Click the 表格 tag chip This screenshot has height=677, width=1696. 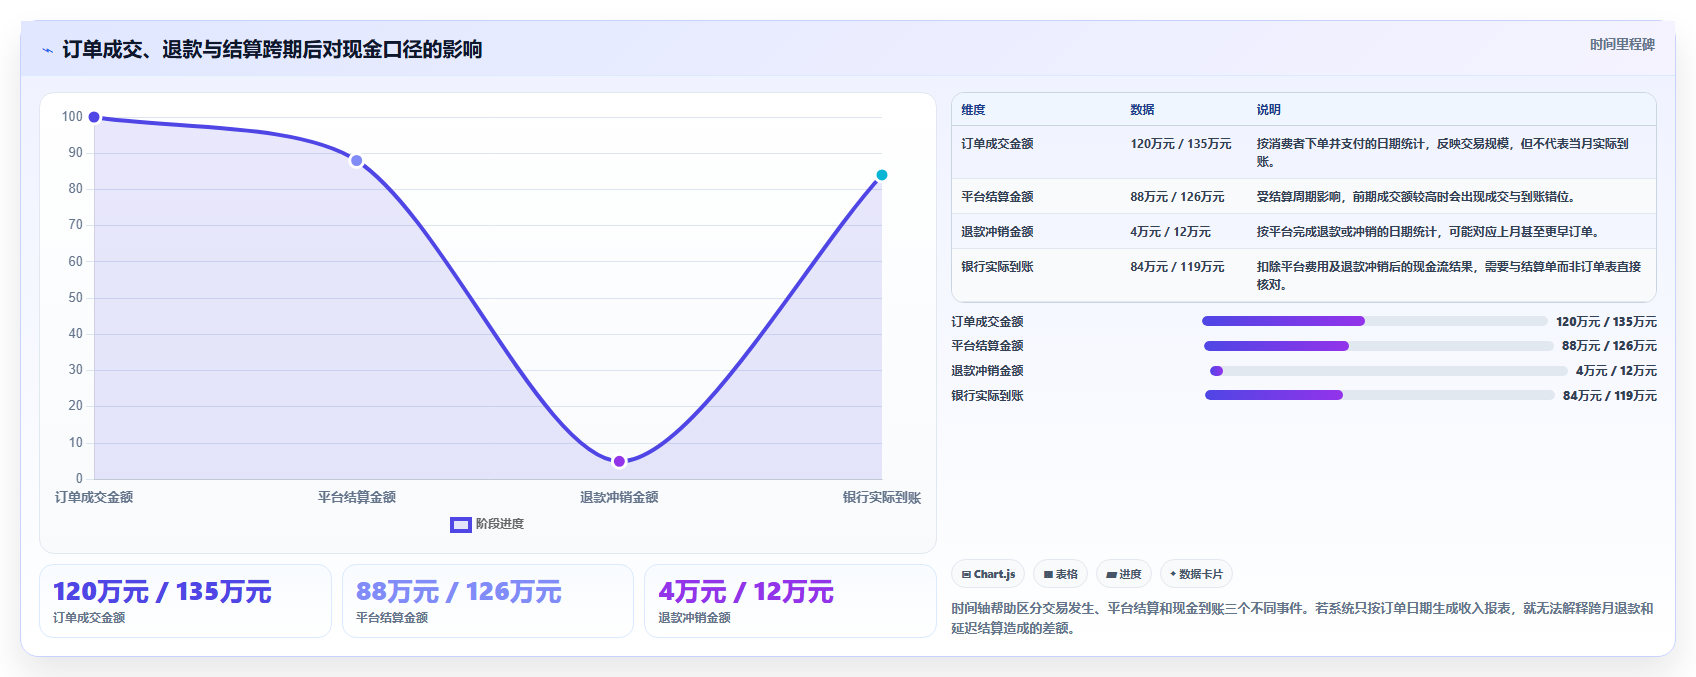tap(1060, 574)
